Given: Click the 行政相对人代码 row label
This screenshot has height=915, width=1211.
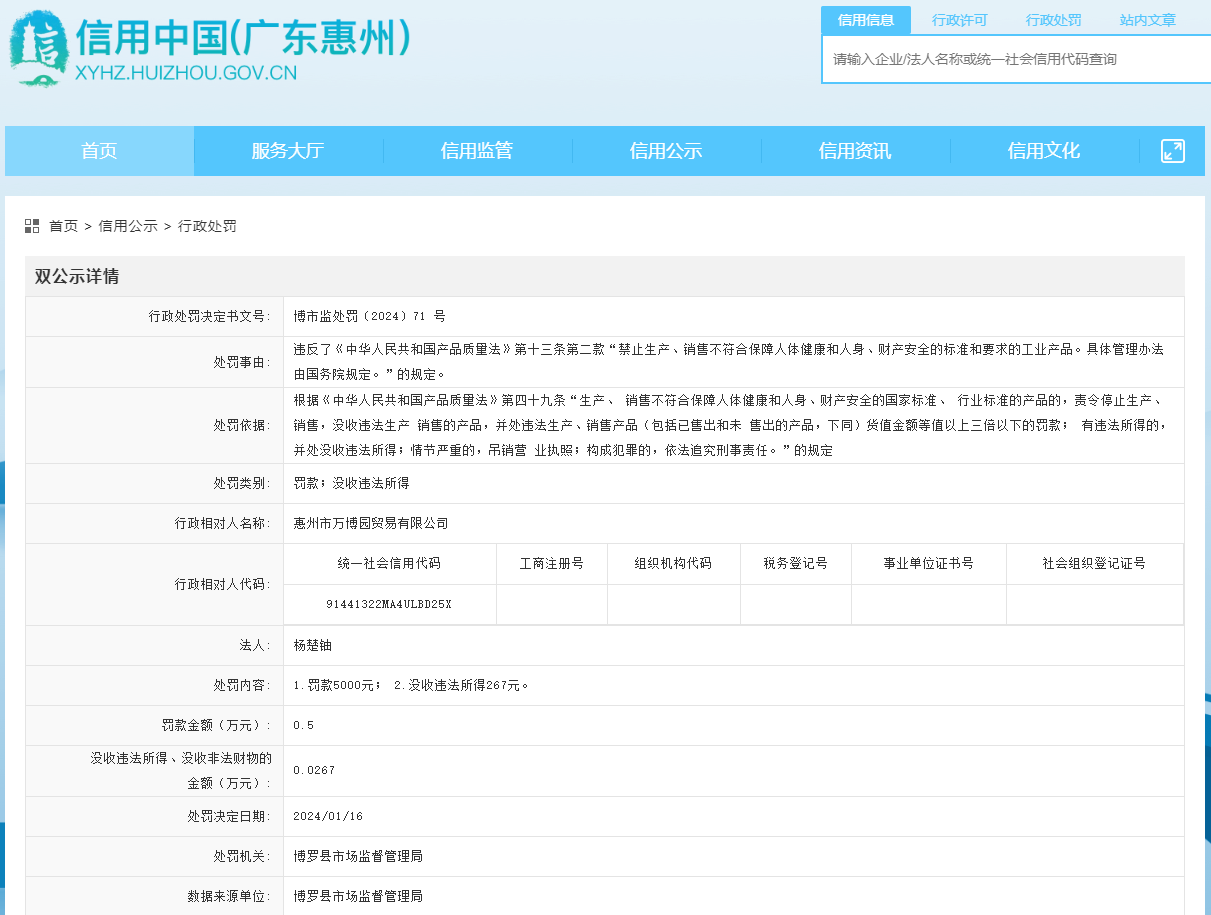Looking at the screenshot, I should [223, 584].
